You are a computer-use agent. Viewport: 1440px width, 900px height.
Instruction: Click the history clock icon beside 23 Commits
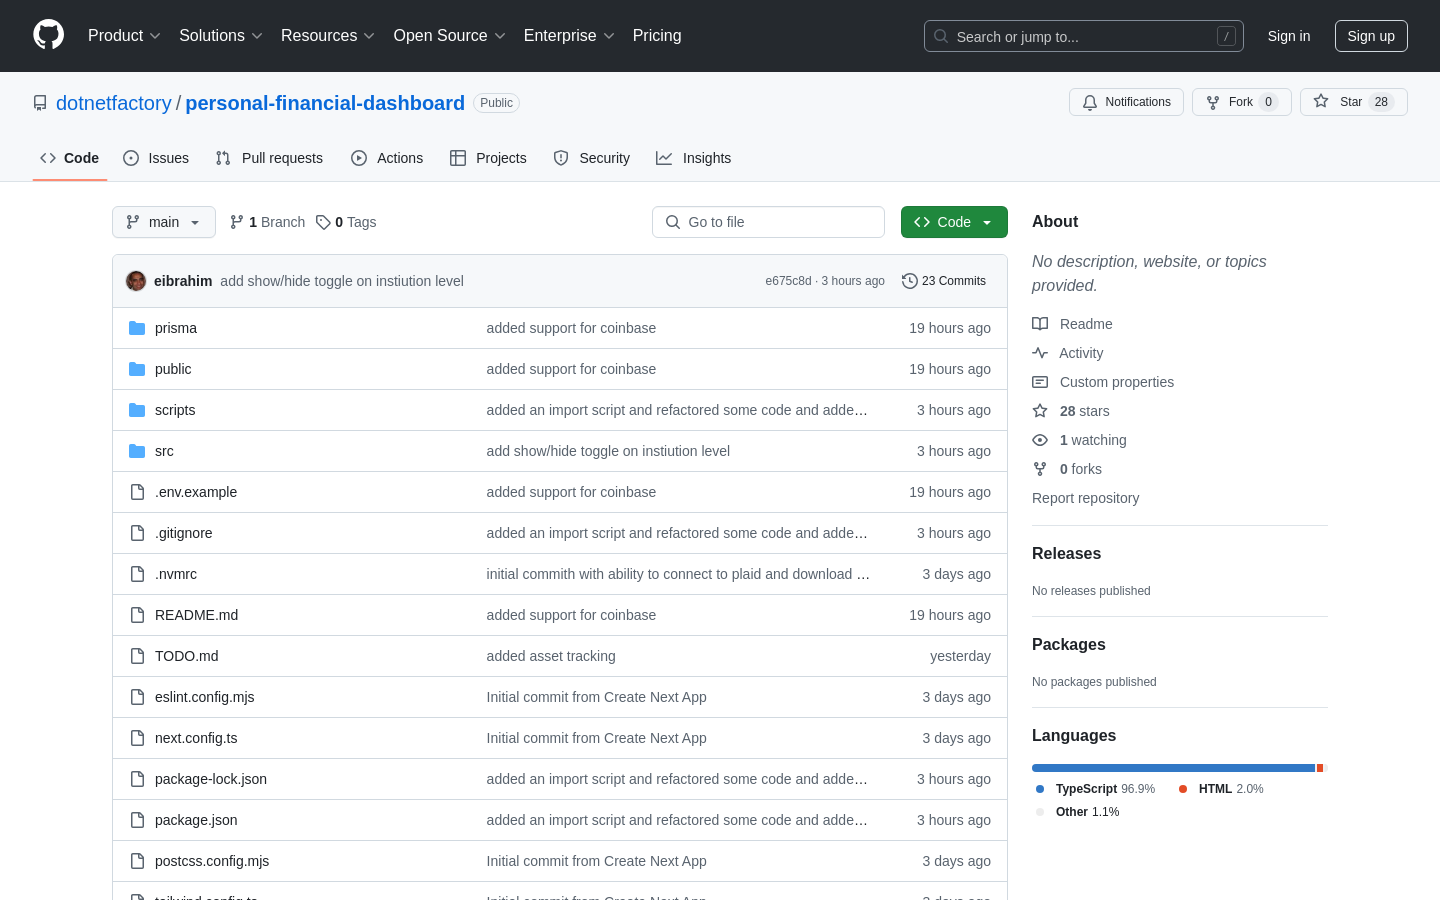[910, 281]
